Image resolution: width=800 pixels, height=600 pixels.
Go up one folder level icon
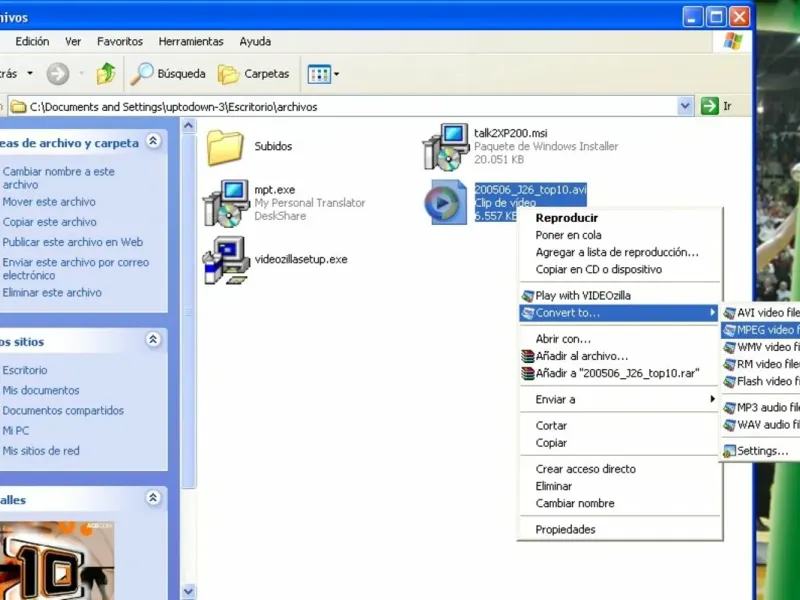click(106, 74)
